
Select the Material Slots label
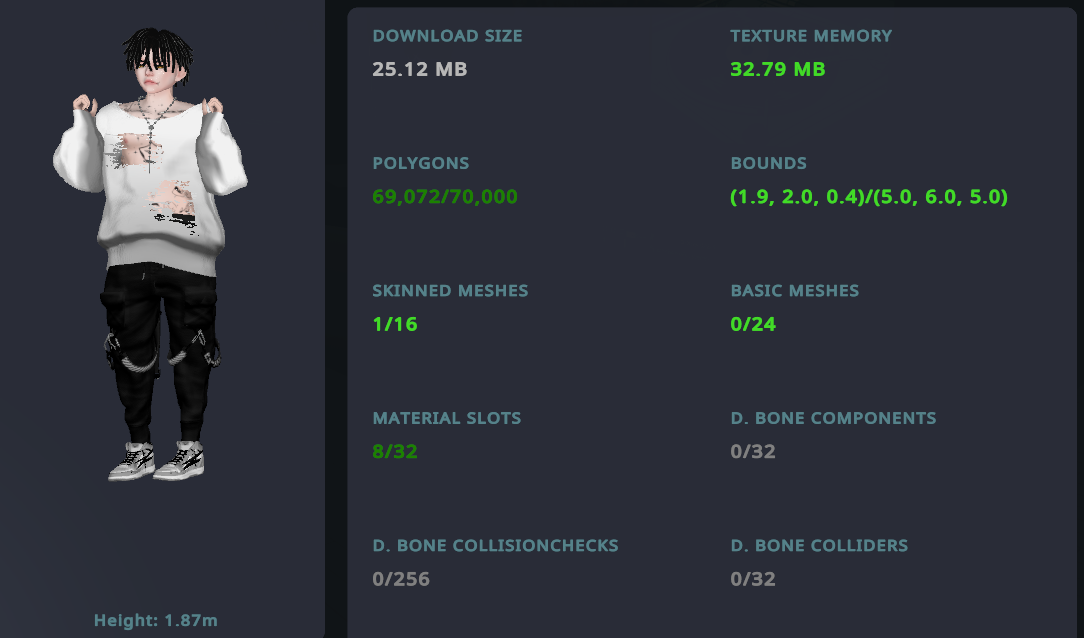(x=447, y=418)
